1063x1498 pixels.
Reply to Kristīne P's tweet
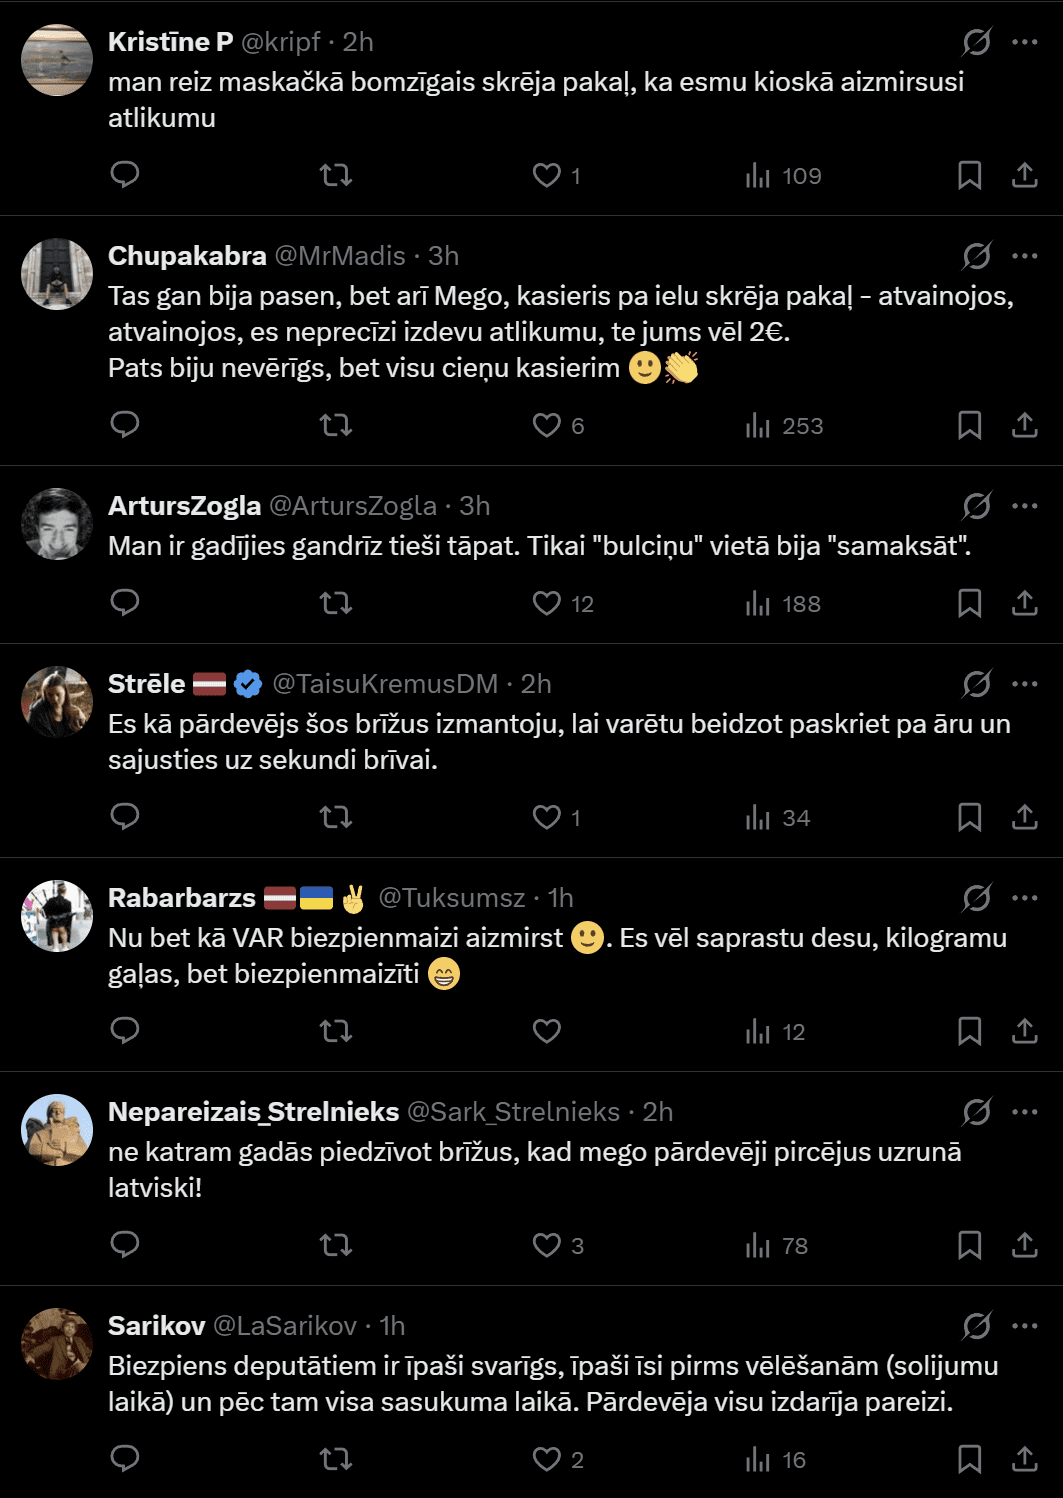125,175
